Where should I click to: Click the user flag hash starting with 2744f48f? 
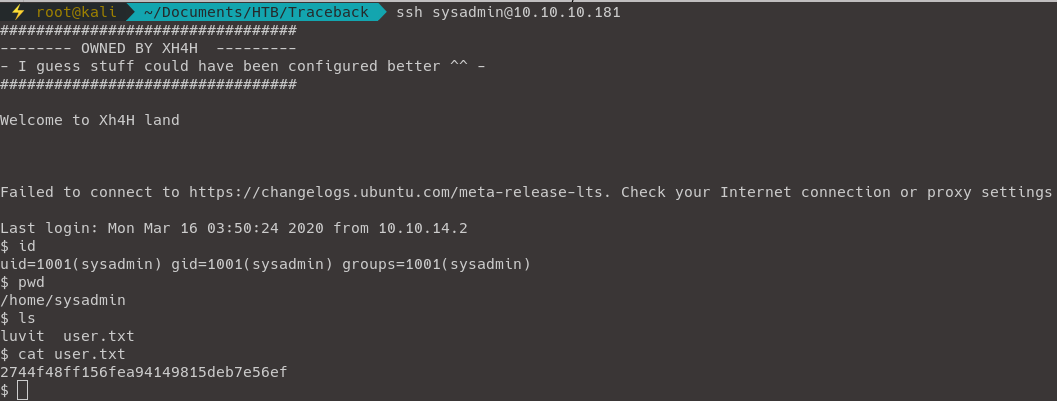pos(144,372)
